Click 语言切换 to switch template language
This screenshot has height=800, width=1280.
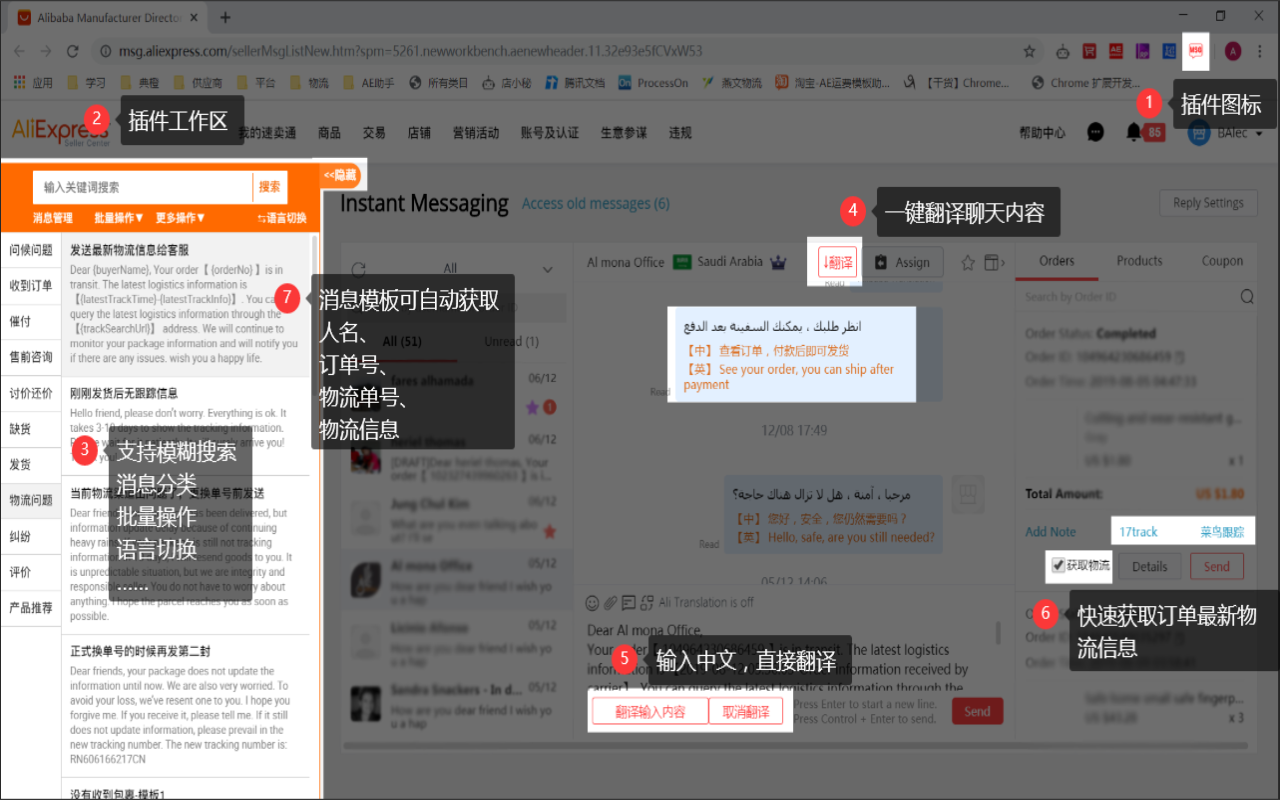[282, 218]
